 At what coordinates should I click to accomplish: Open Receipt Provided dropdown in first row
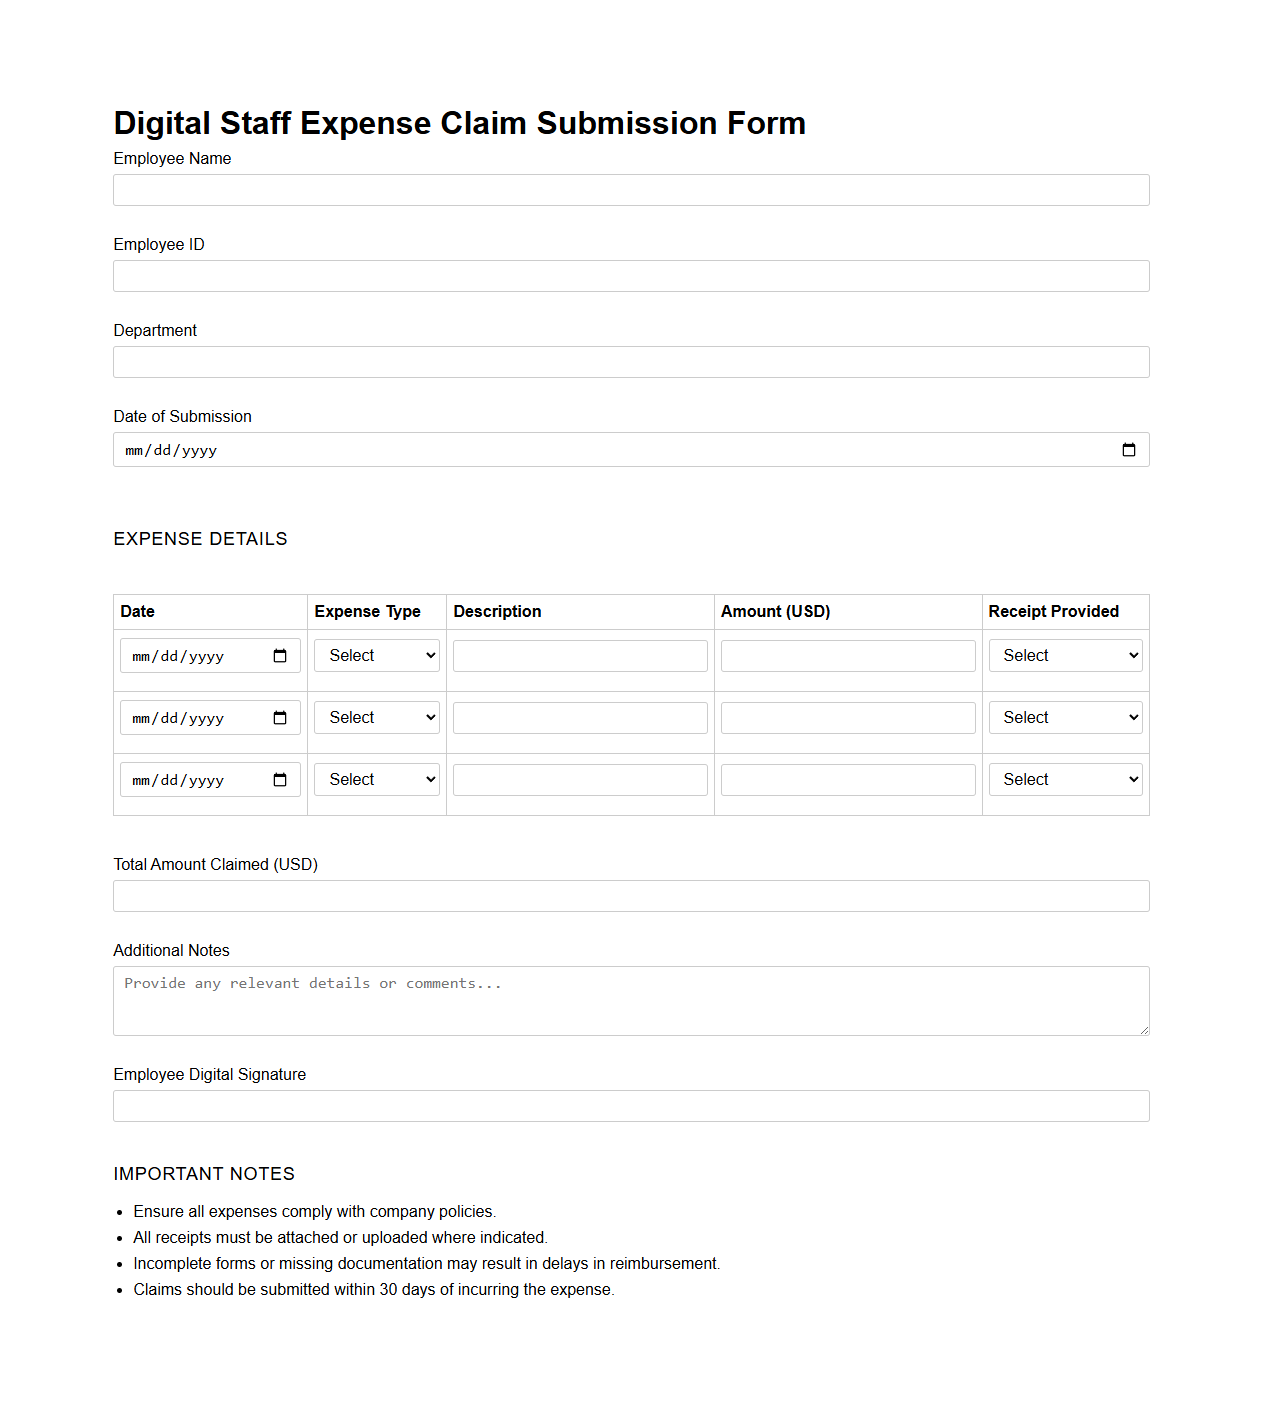(1065, 656)
